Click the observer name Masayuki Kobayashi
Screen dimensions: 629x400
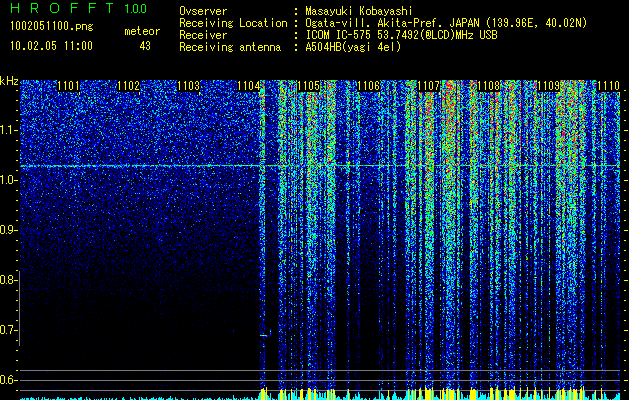point(359,11)
